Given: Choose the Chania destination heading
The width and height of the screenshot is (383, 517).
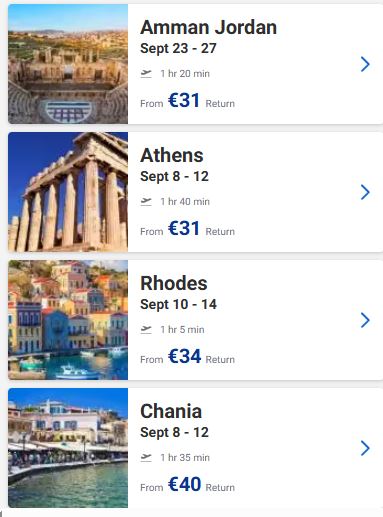Looking at the screenshot, I should click(171, 411).
